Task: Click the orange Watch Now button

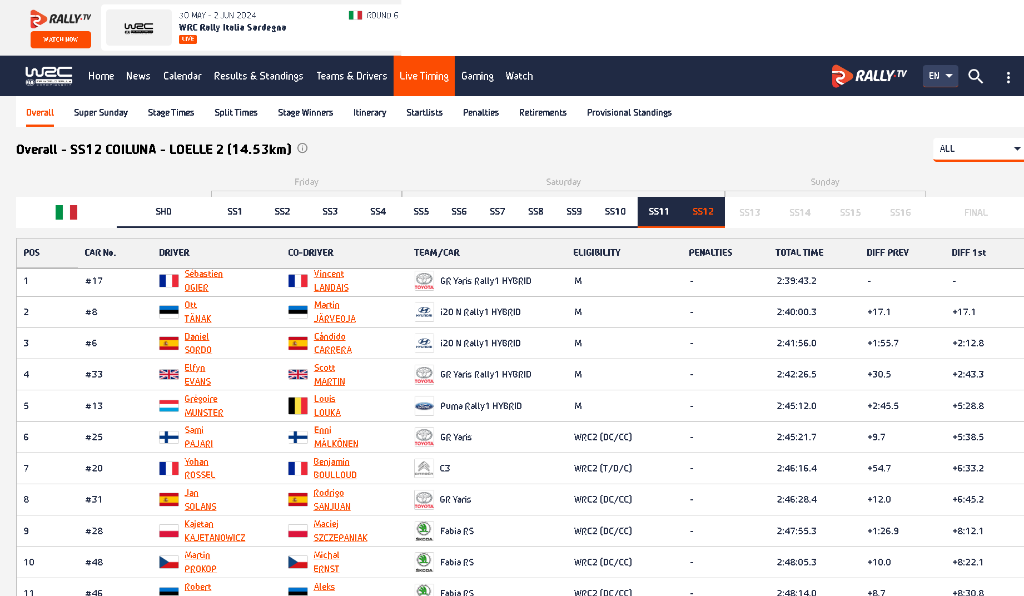Action: pos(60,40)
